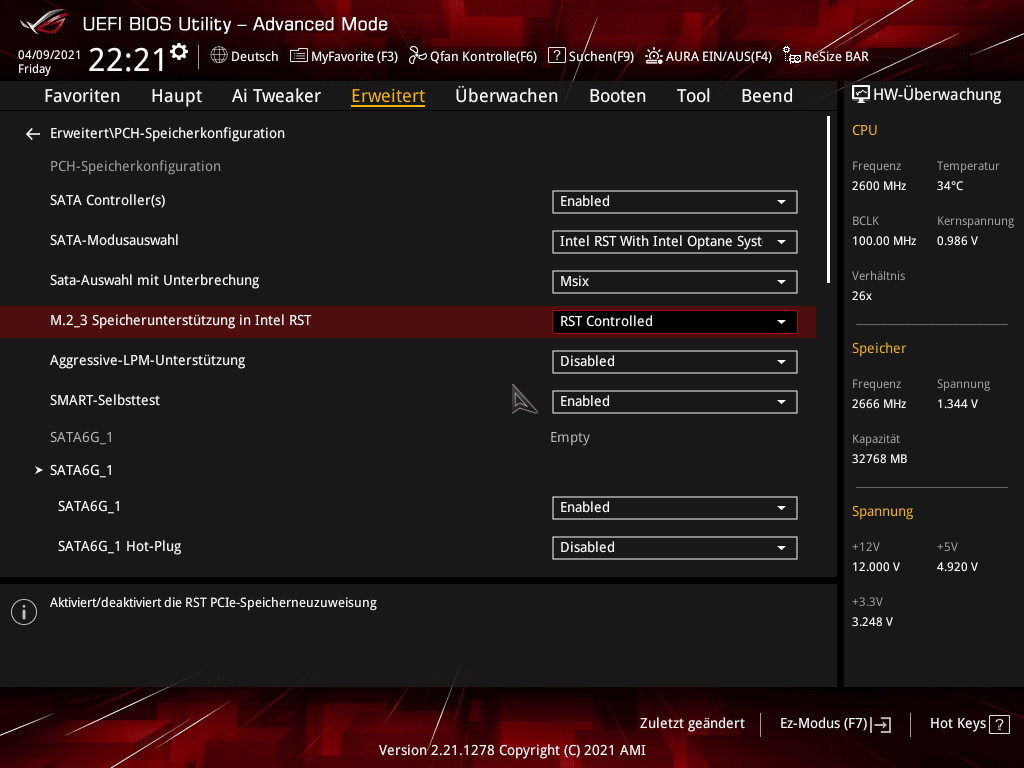1024x768 pixels.
Task: Open the SATA6G_1 Hot-Plug dropdown
Action: click(675, 547)
